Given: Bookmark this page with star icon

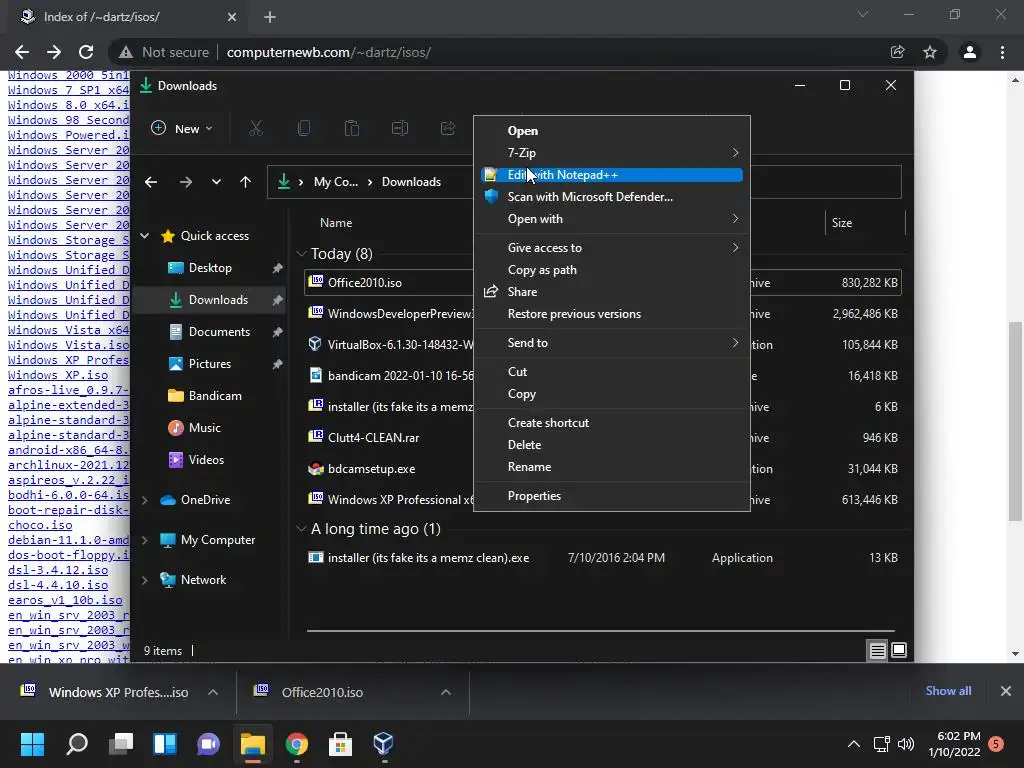Looking at the screenshot, I should pos(930,52).
